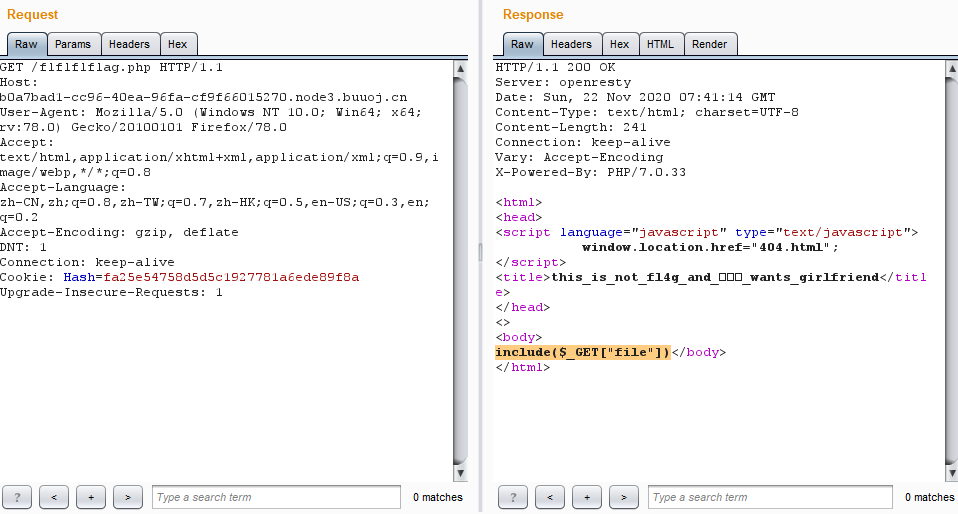Click the highlighted include($_GET["file"]) text
958x514 pixels.
coord(582,353)
